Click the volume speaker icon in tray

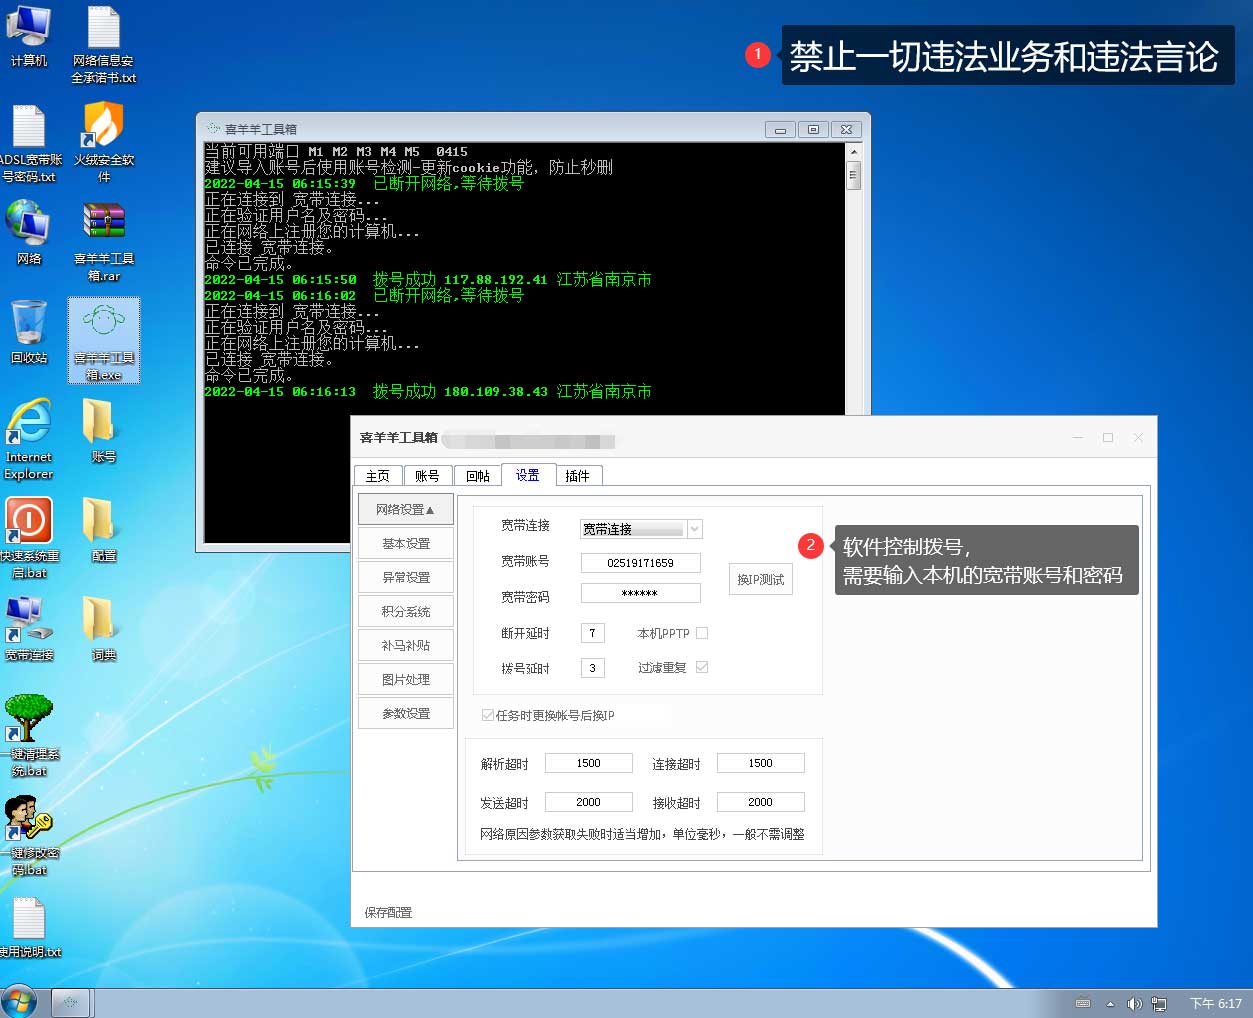1133,1003
